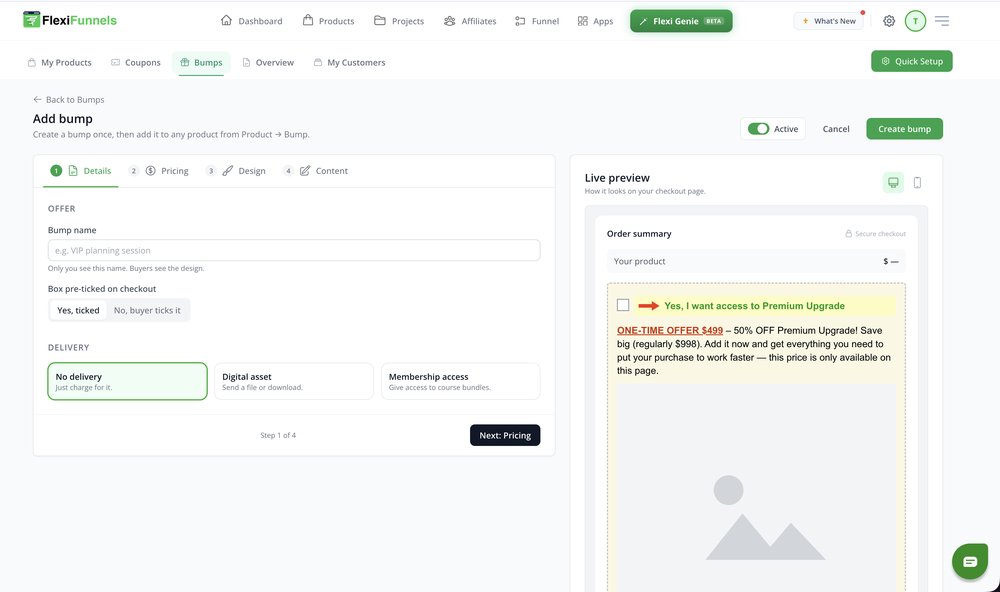Image resolution: width=1000 pixels, height=592 pixels.
Task: Click the Quick Setup gear icon
Action: 885,61
